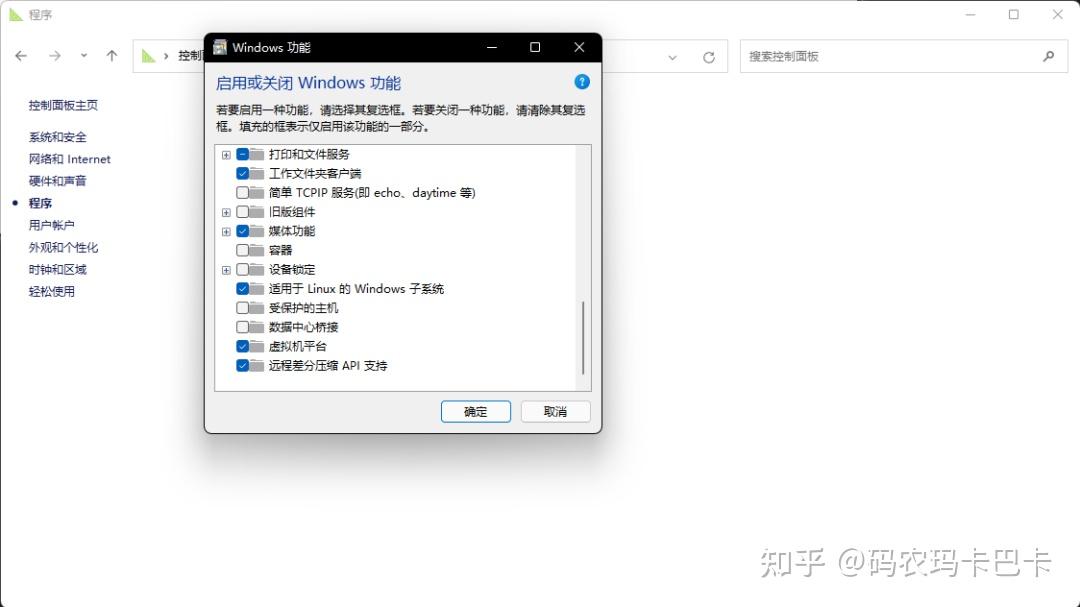Enable 受保护的主机 checkbox
The width and height of the screenshot is (1080, 607).
point(242,308)
